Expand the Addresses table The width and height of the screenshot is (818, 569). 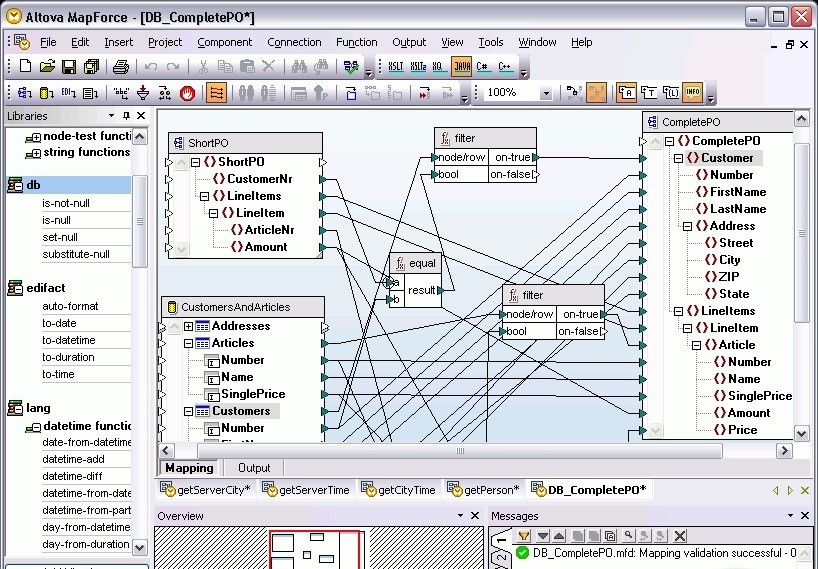(x=188, y=326)
